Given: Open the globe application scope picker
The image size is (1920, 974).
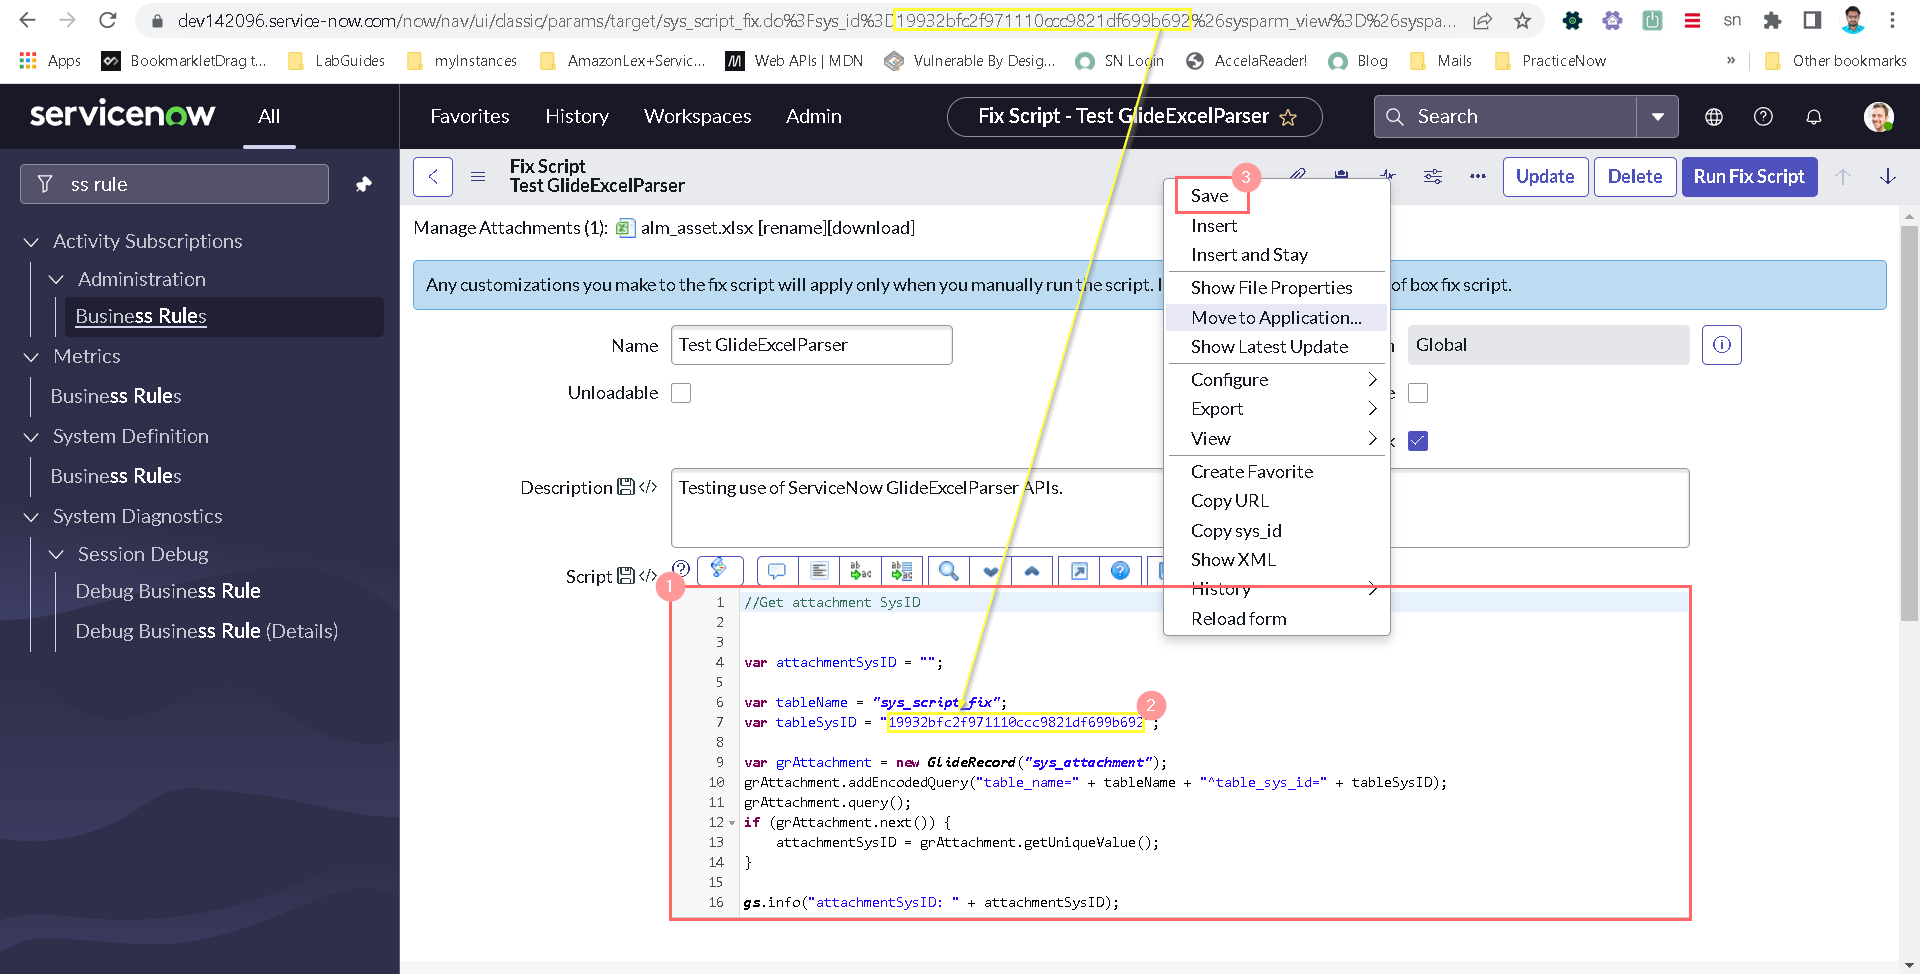Looking at the screenshot, I should pyautogui.click(x=1714, y=117).
